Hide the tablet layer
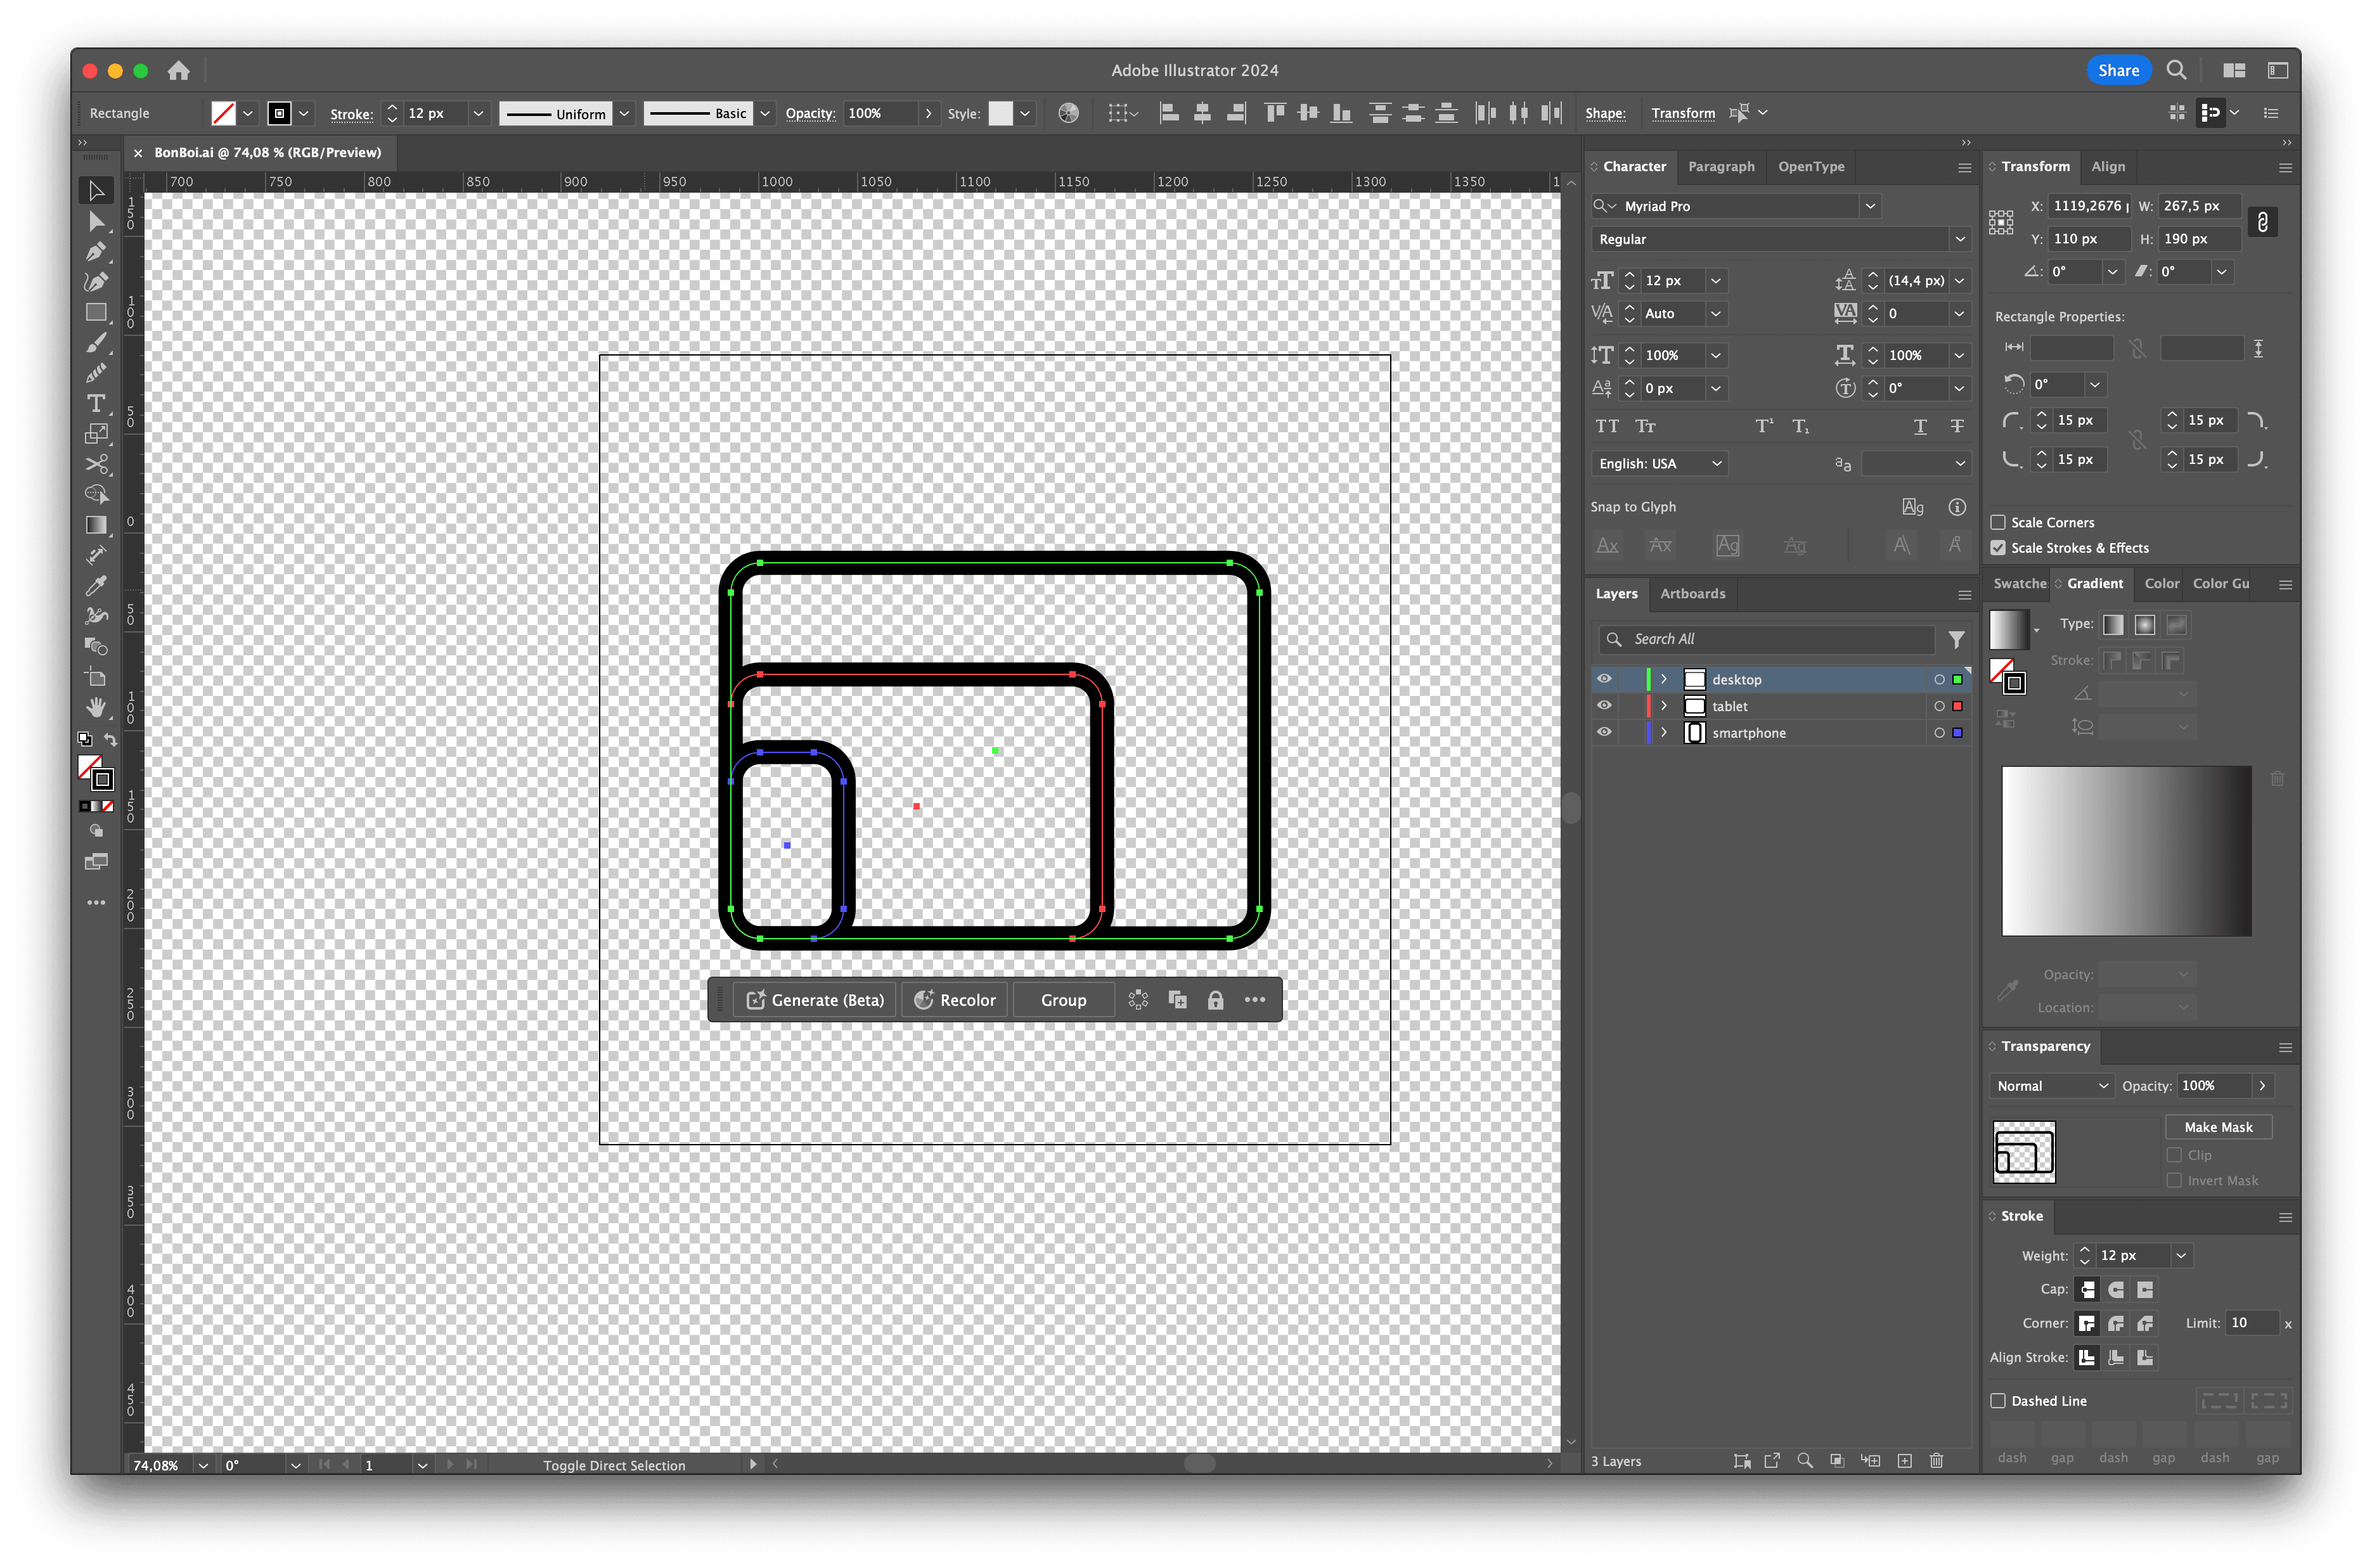 [1604, 706]
